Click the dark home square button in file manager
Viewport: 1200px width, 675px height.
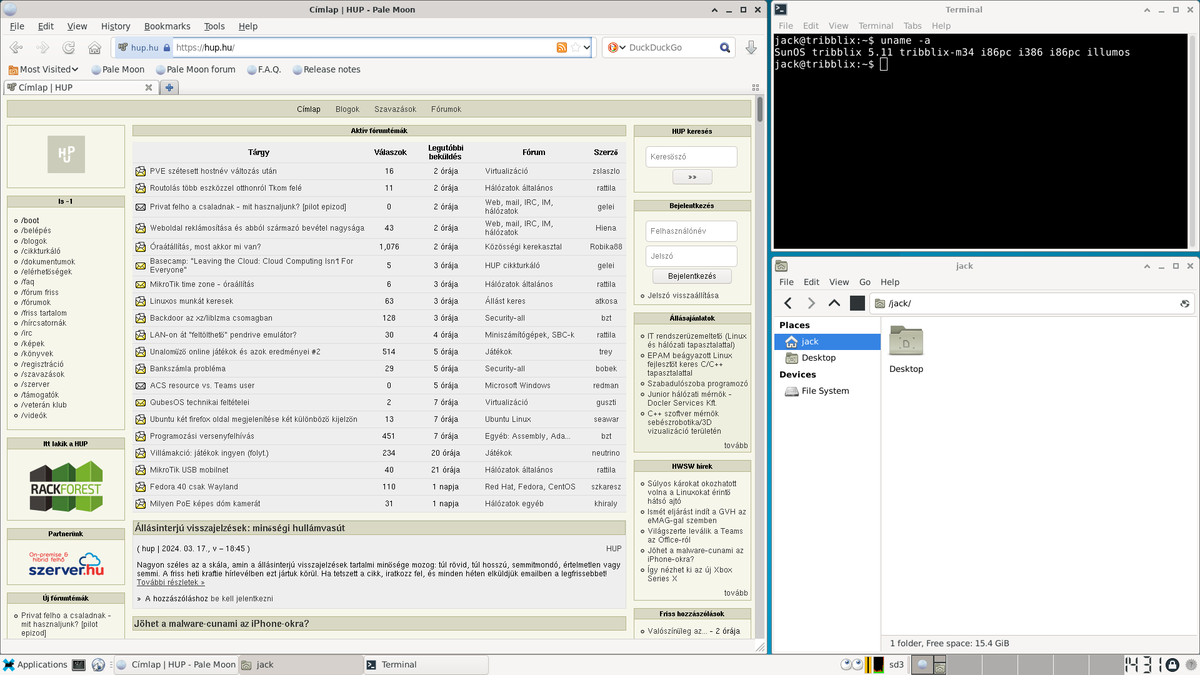pyautogui.click(x=857, y=303)
